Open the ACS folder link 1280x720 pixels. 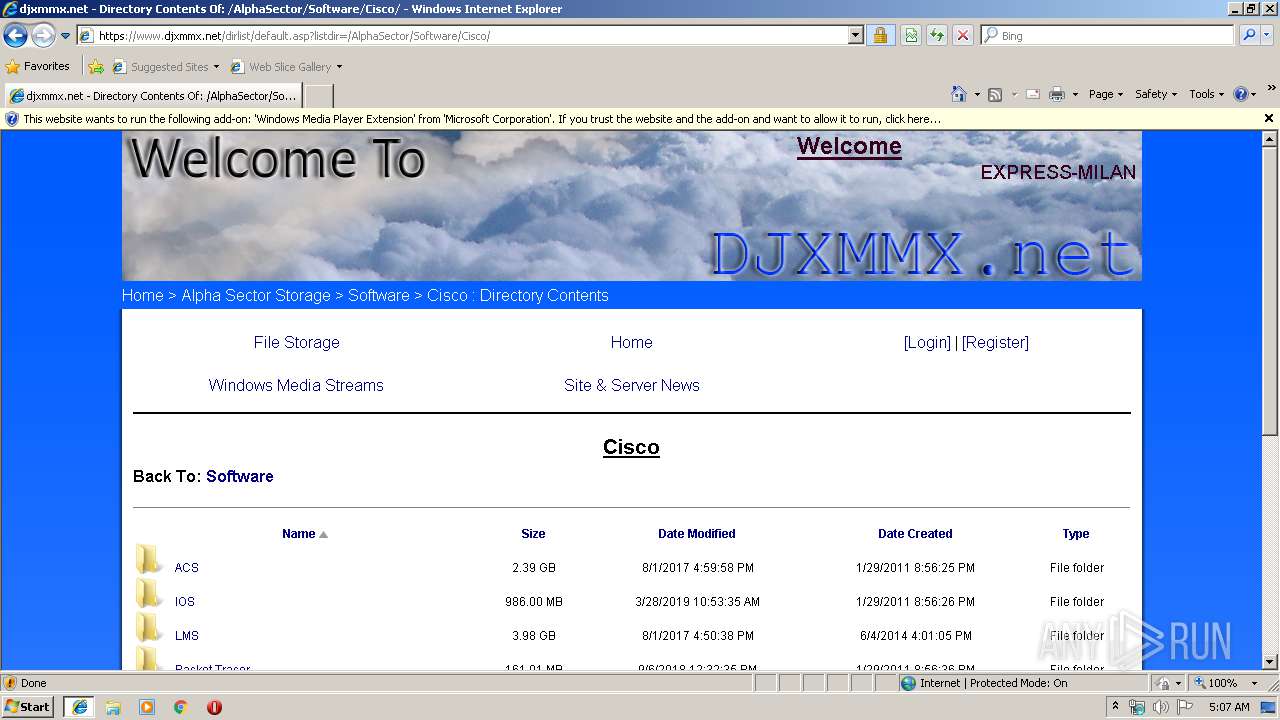tap(186, 568)
